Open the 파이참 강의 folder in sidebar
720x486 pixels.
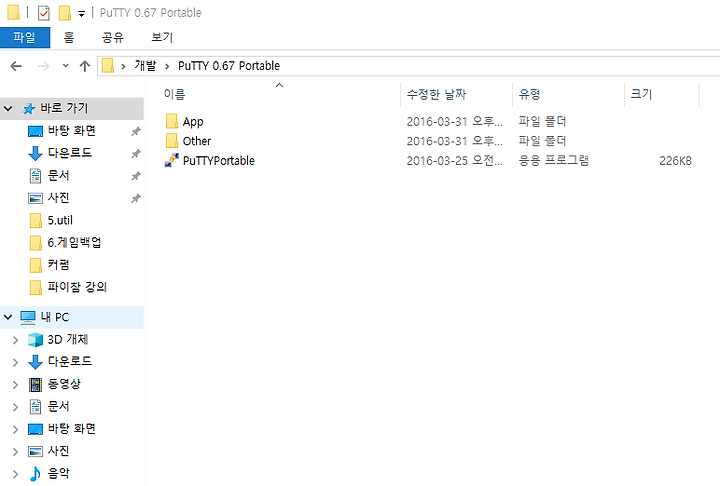[x=77, y=288]
